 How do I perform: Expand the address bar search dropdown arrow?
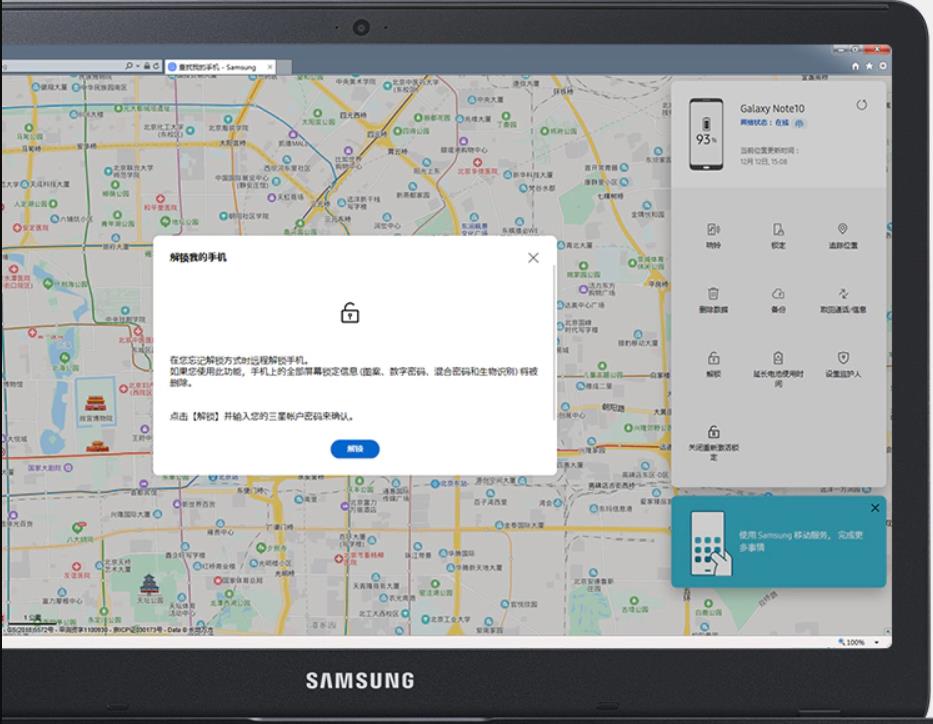pyautogui.click(x=137, y=67)
